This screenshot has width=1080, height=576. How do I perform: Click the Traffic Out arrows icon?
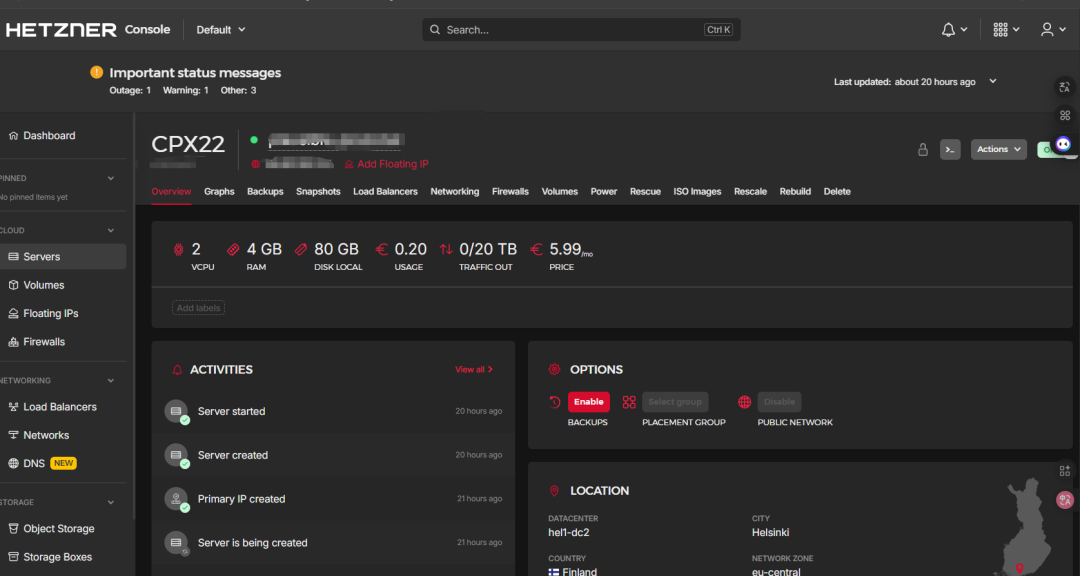[446, 249]
